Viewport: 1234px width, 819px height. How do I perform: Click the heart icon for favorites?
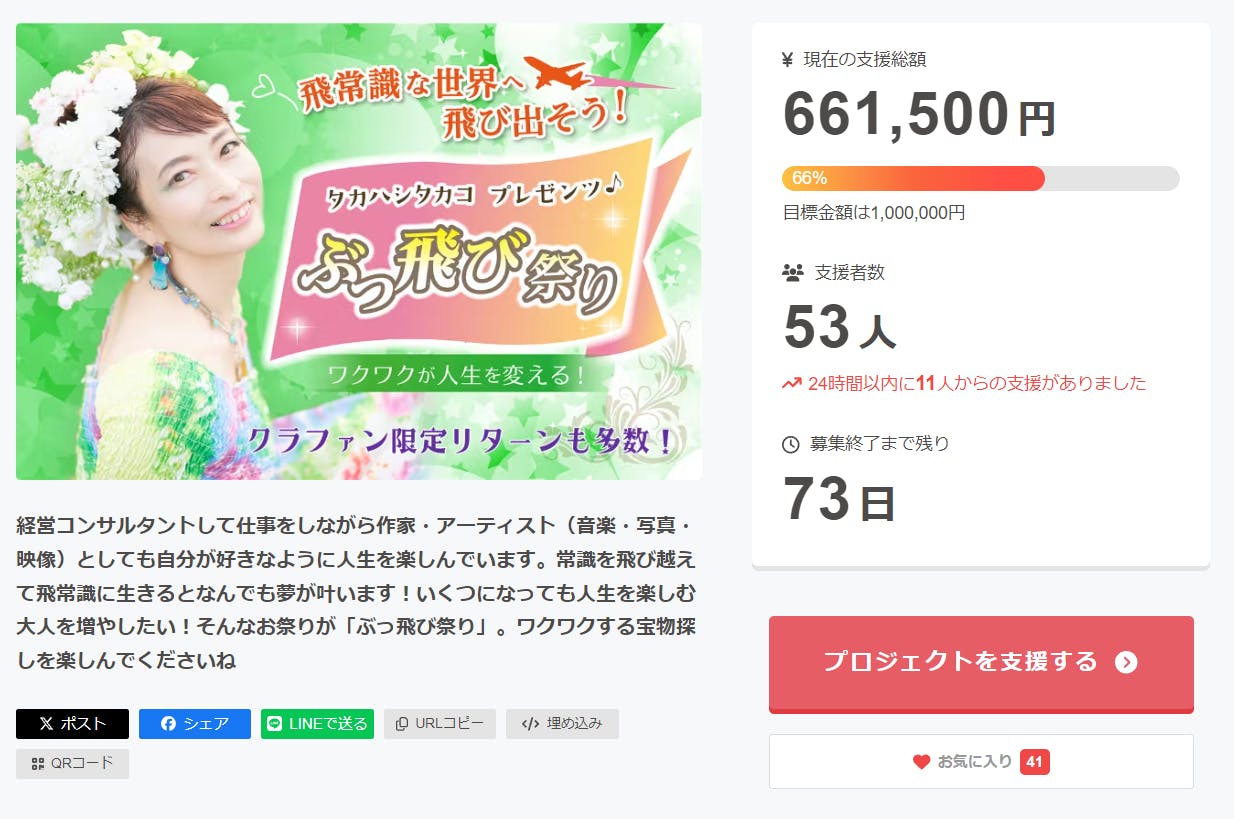[x=921, y=762]
